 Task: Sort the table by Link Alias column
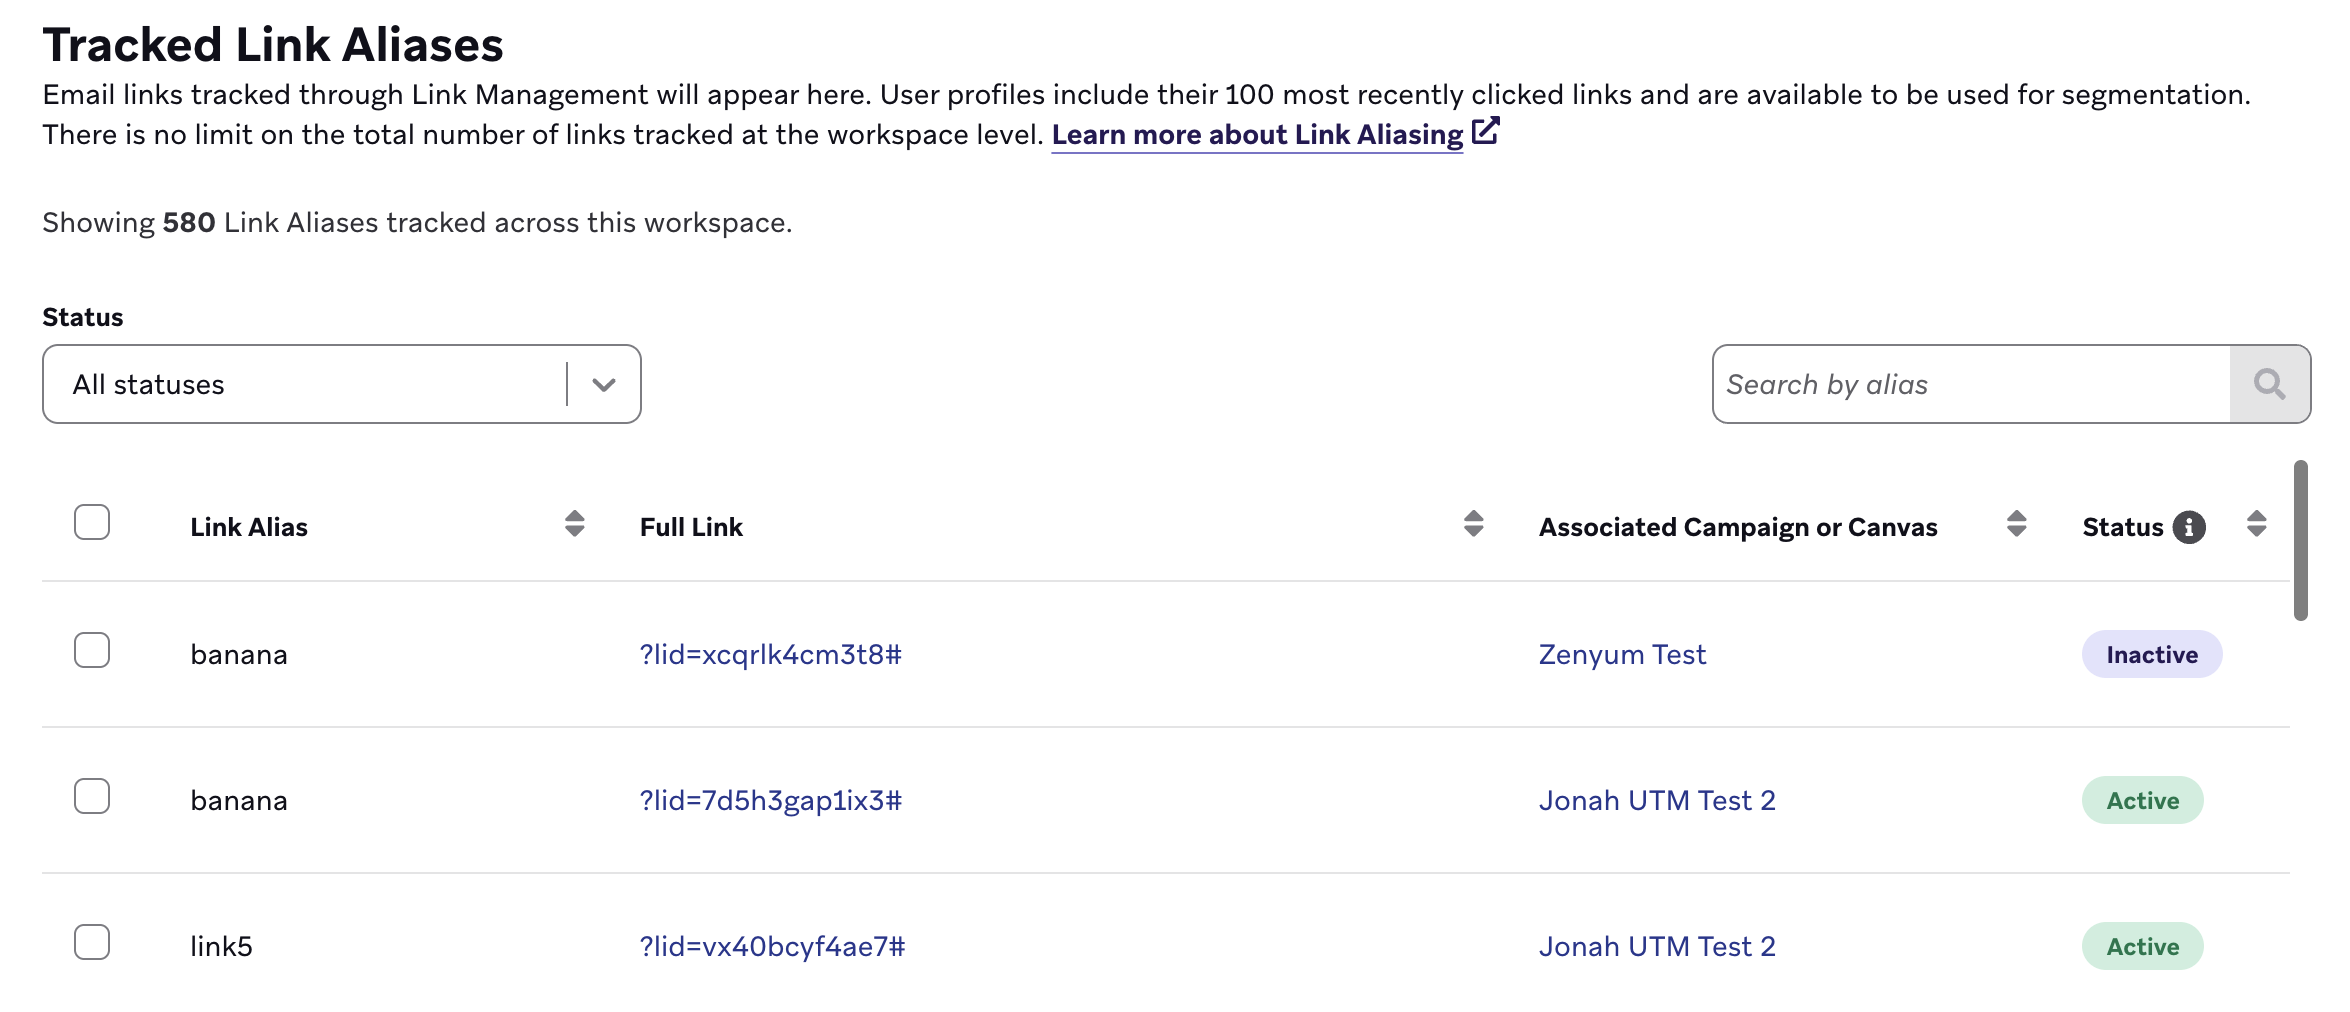[574, 525]
